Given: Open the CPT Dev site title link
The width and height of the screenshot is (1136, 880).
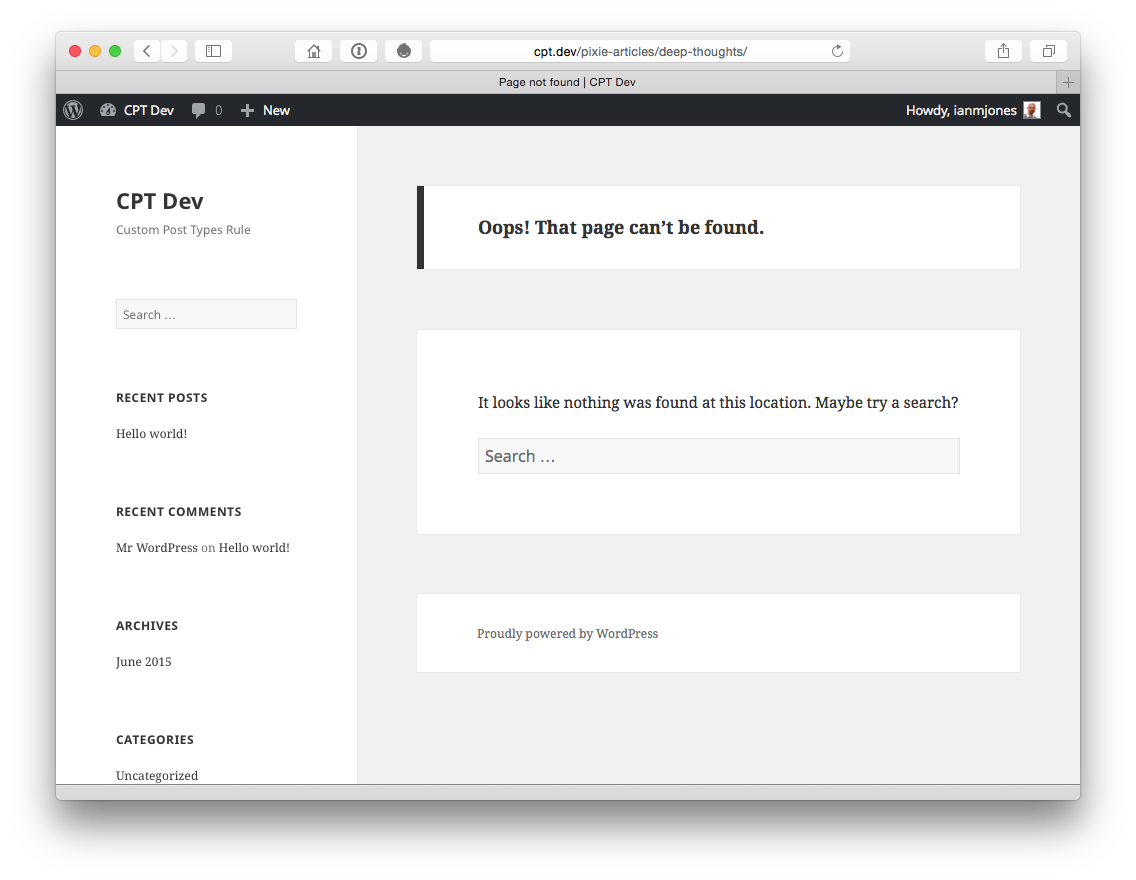Looking at the screenshot, I should tap(159, 201).
